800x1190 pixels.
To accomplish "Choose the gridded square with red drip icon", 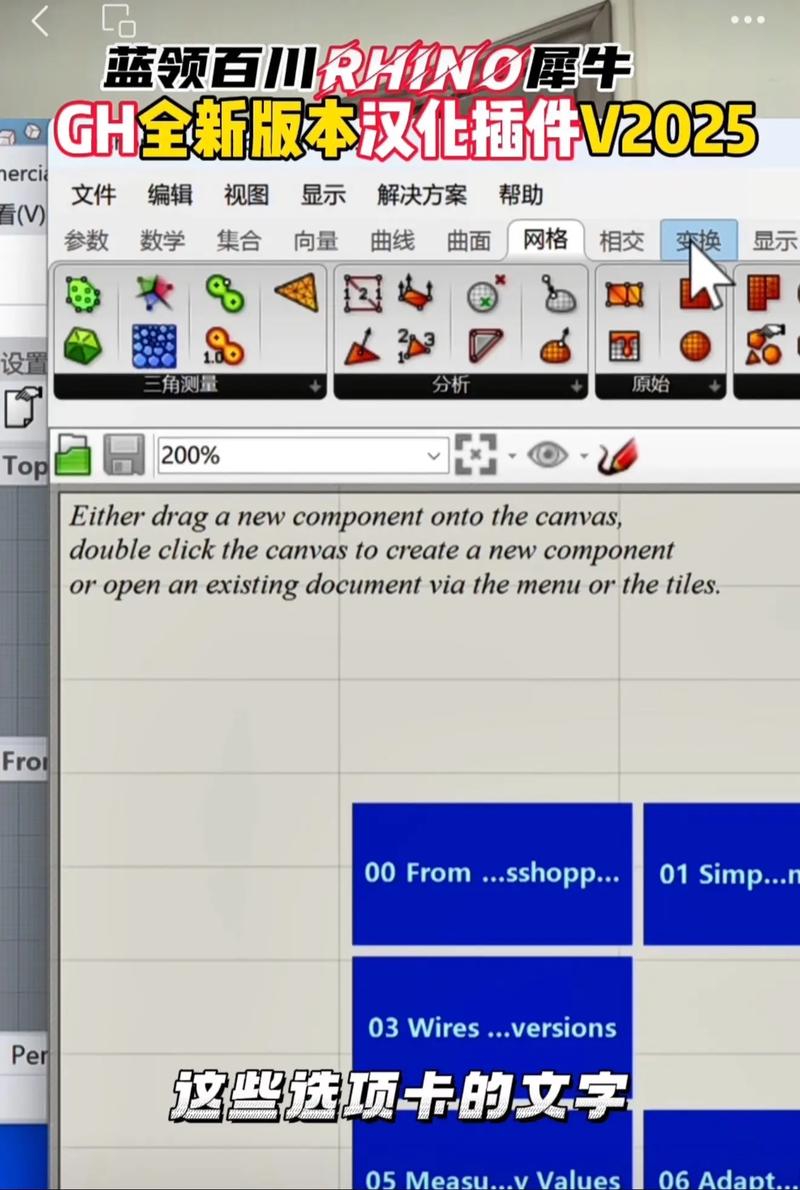I will [624, 346].
